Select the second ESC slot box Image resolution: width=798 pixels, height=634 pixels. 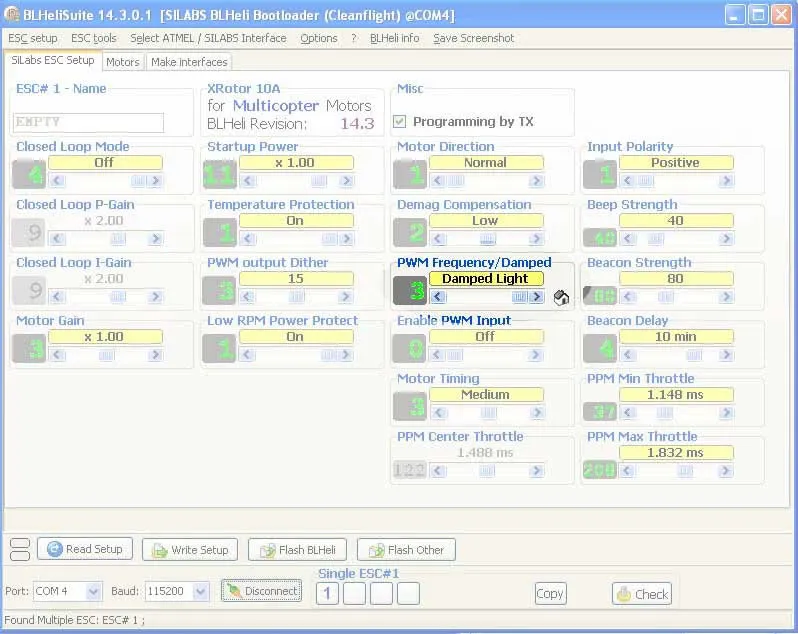tap(354, 594)
